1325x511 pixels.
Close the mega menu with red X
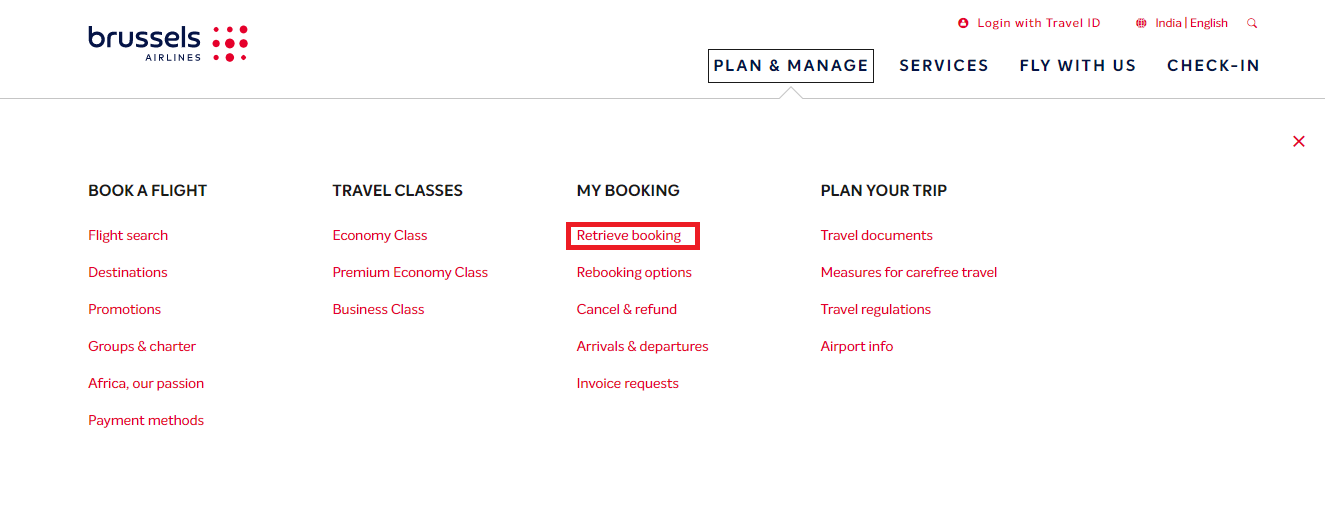point(1299,142)
